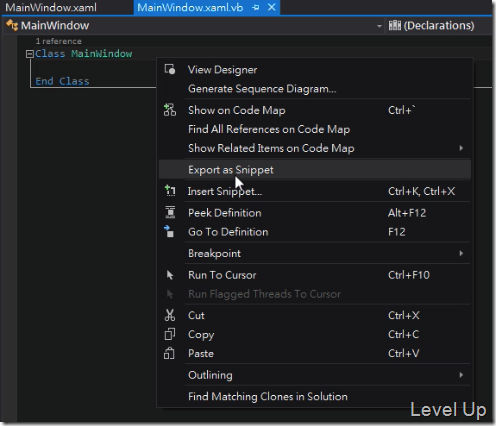Screen dimensions: 496x426
Task: Select Peek Definition menu entry
Action: [315, 213]
